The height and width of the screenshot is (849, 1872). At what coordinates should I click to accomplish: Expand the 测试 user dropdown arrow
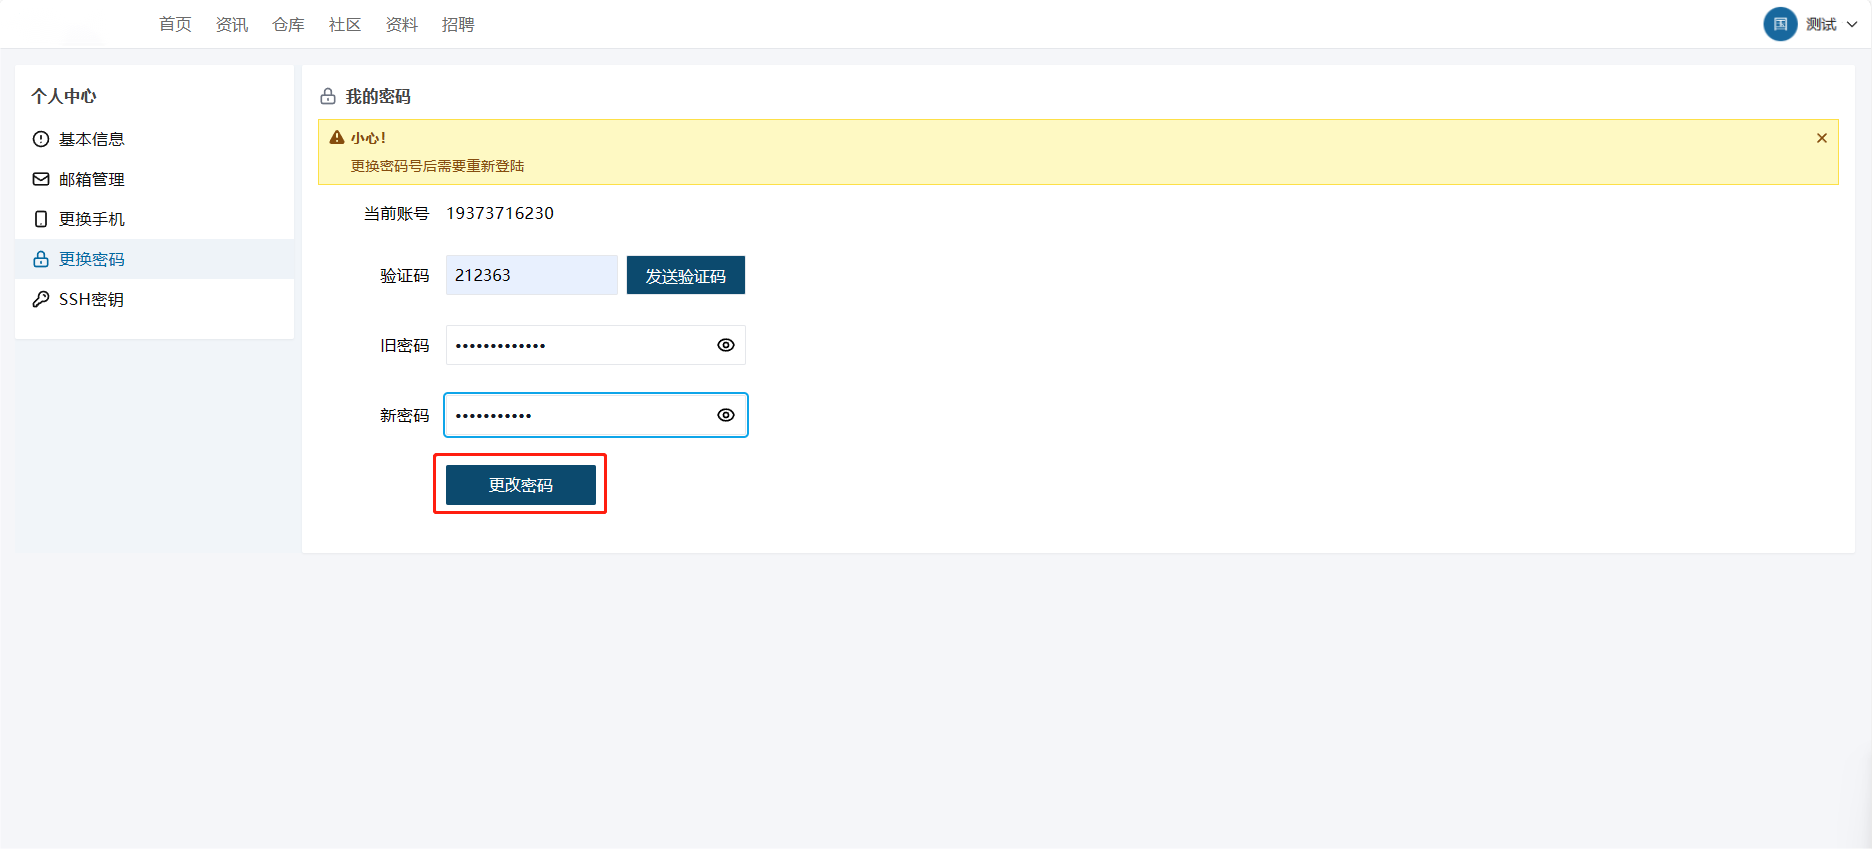point(1852,25)
